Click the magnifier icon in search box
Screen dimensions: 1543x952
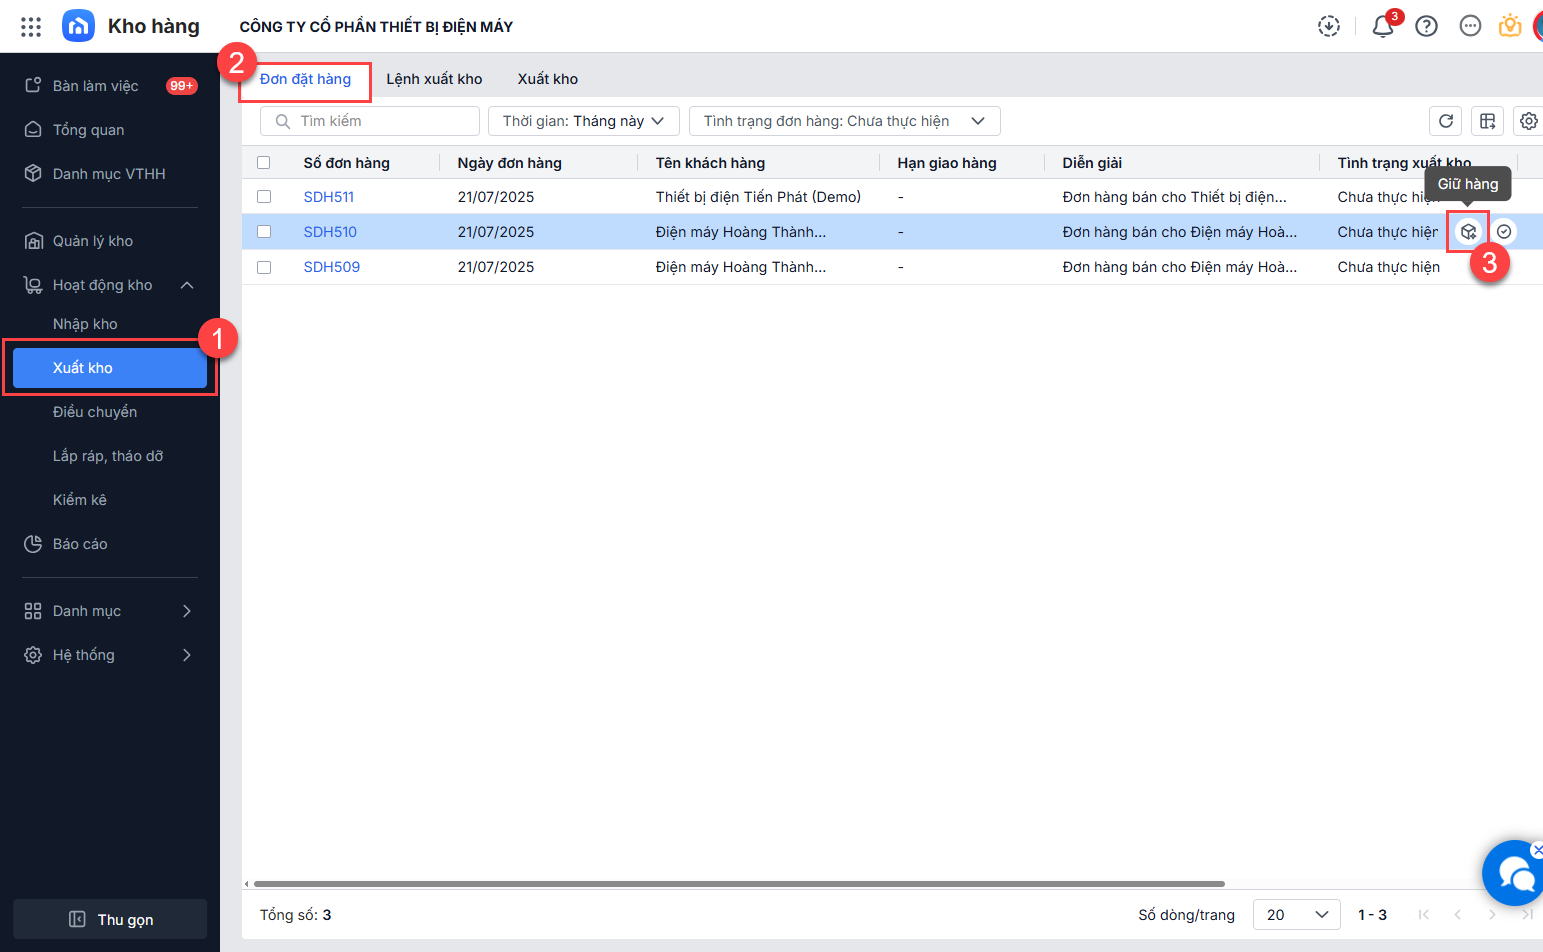(x=283, y=121)
